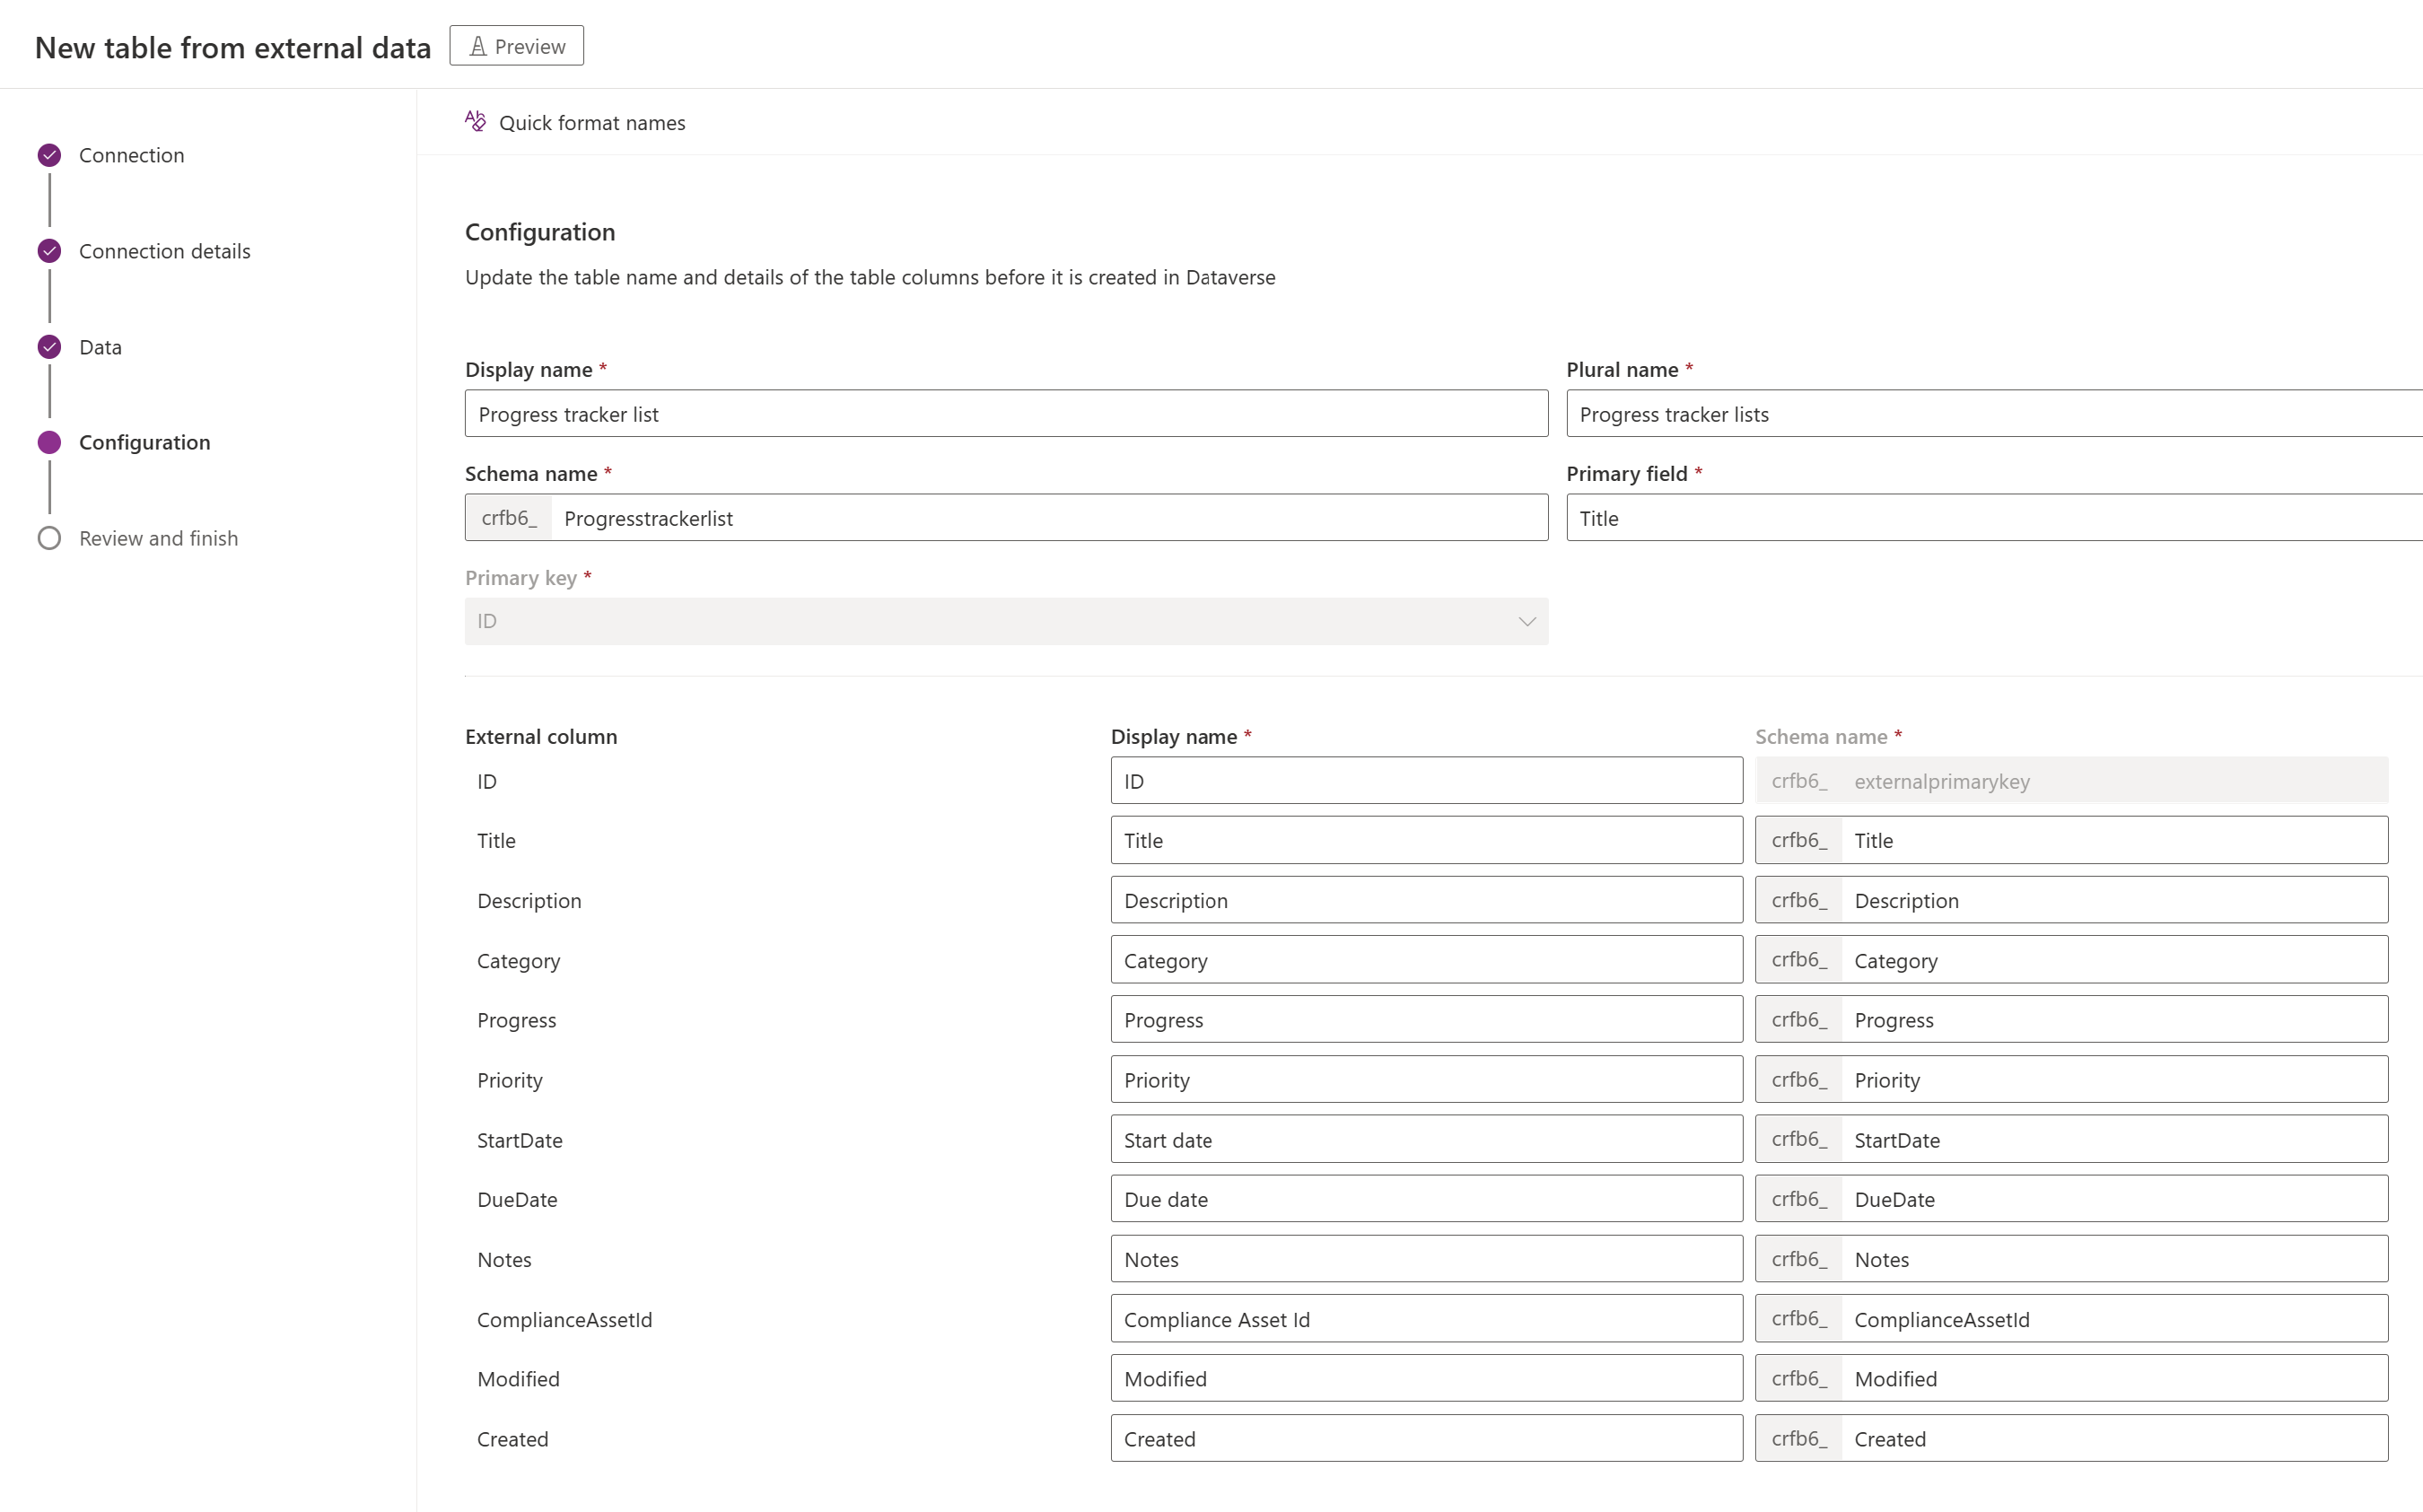The height and width of the screenshot is (1512, 2423).
Task: Select the Review and finish step
Action: click(x=159, y=537)
